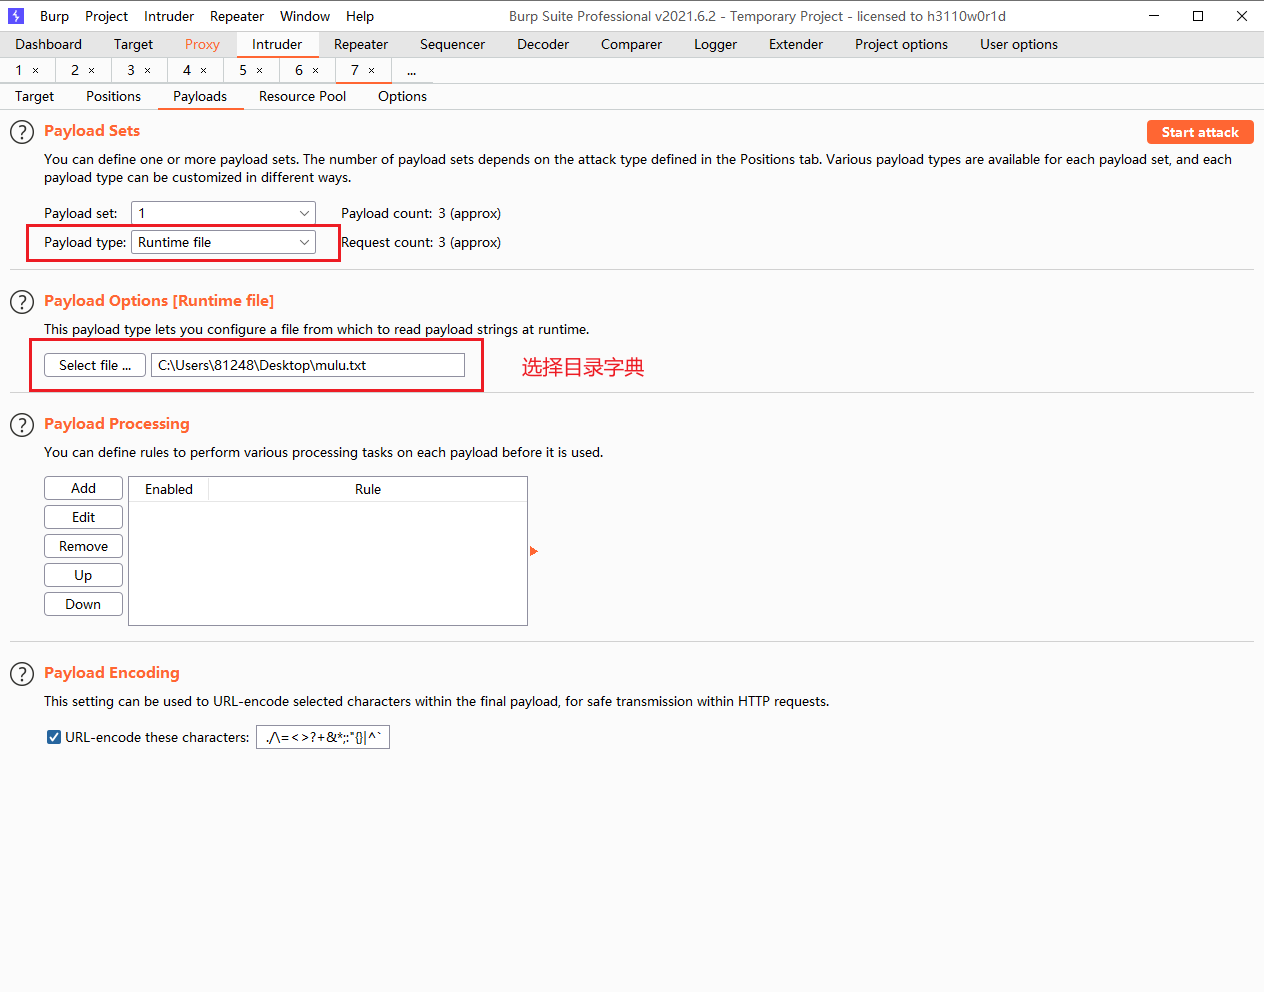
Task: Click the orange arrow beside the rules list
Action: coord(533,550)
